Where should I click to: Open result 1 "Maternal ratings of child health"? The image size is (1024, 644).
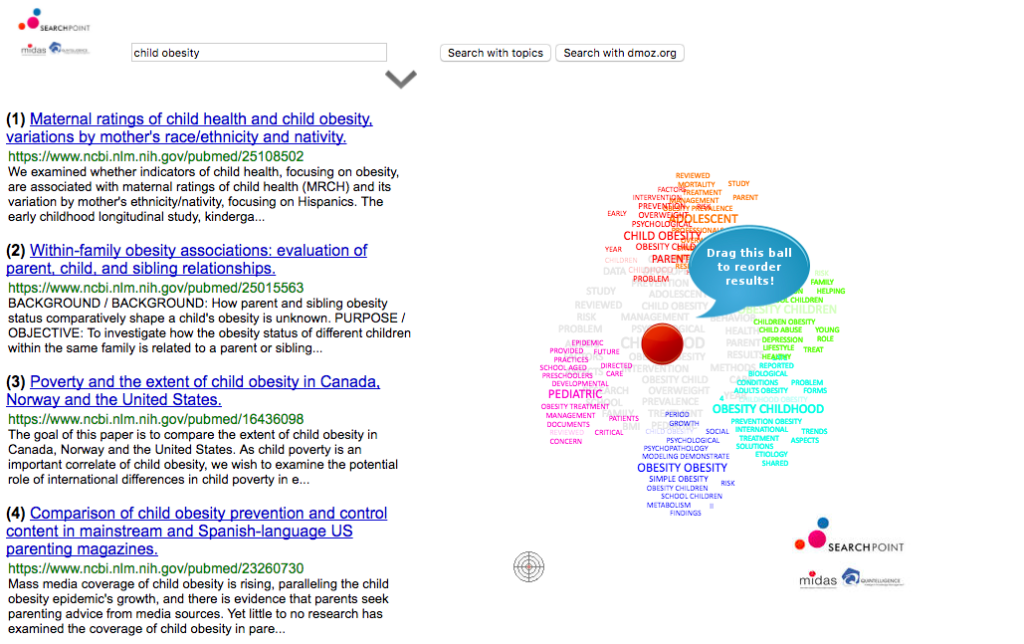pos(189,128)
